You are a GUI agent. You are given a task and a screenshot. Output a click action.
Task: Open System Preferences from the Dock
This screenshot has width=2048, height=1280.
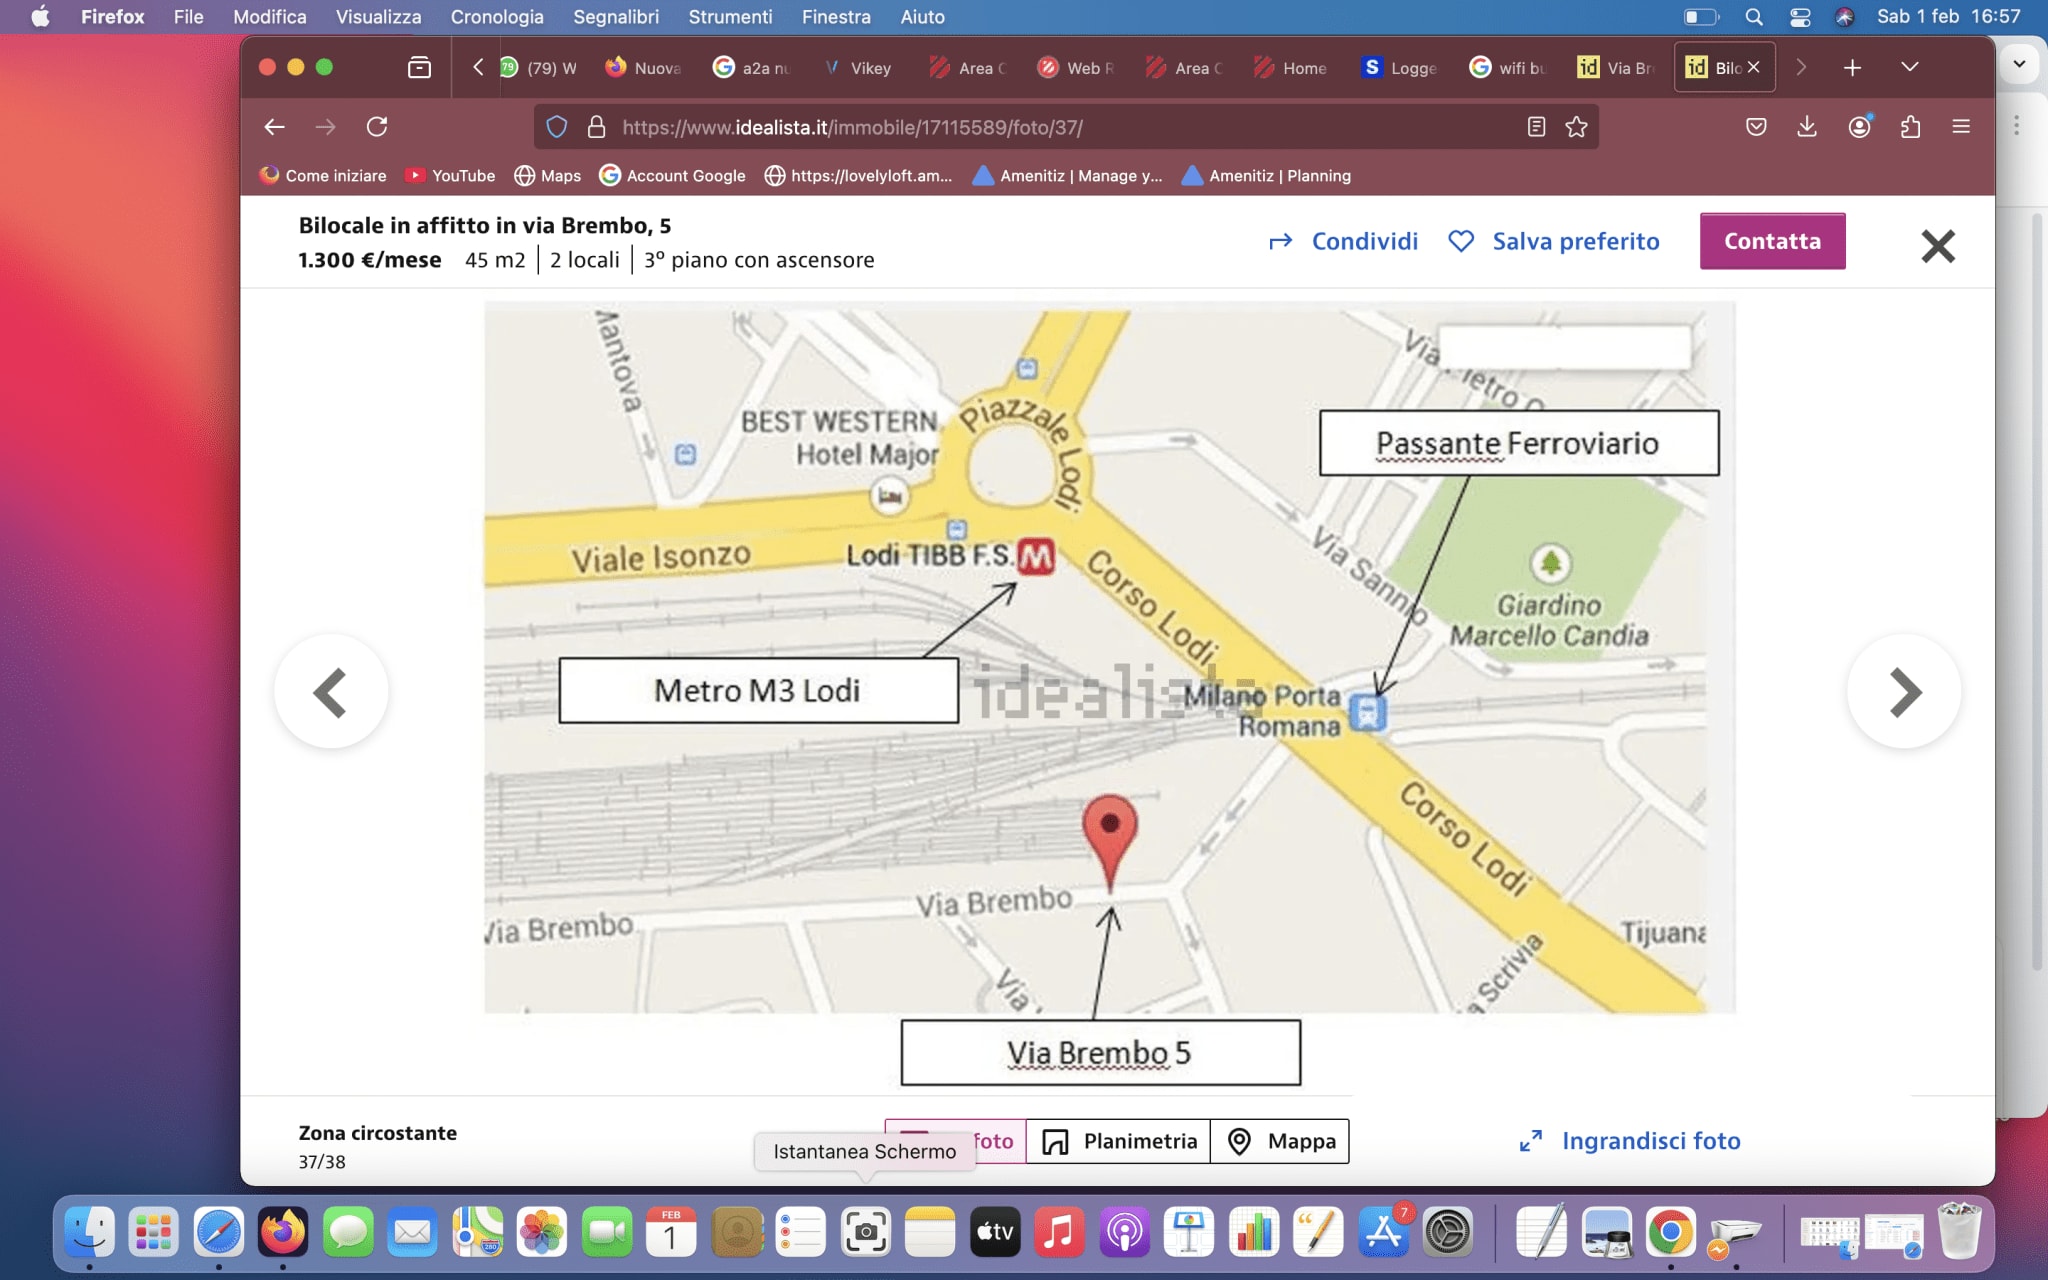(1448, 1232)
